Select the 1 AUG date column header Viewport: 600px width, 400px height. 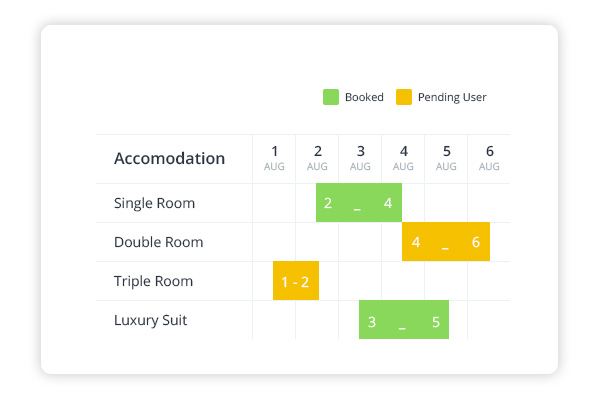274,158
